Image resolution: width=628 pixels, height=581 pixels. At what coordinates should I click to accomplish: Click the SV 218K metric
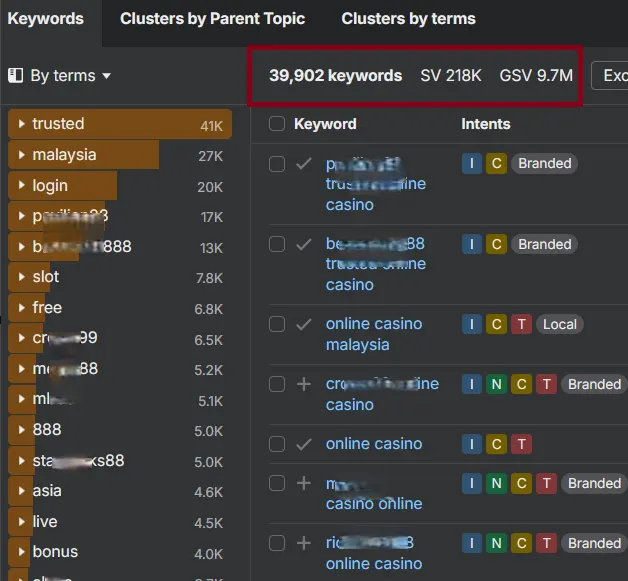click(451, 75)
